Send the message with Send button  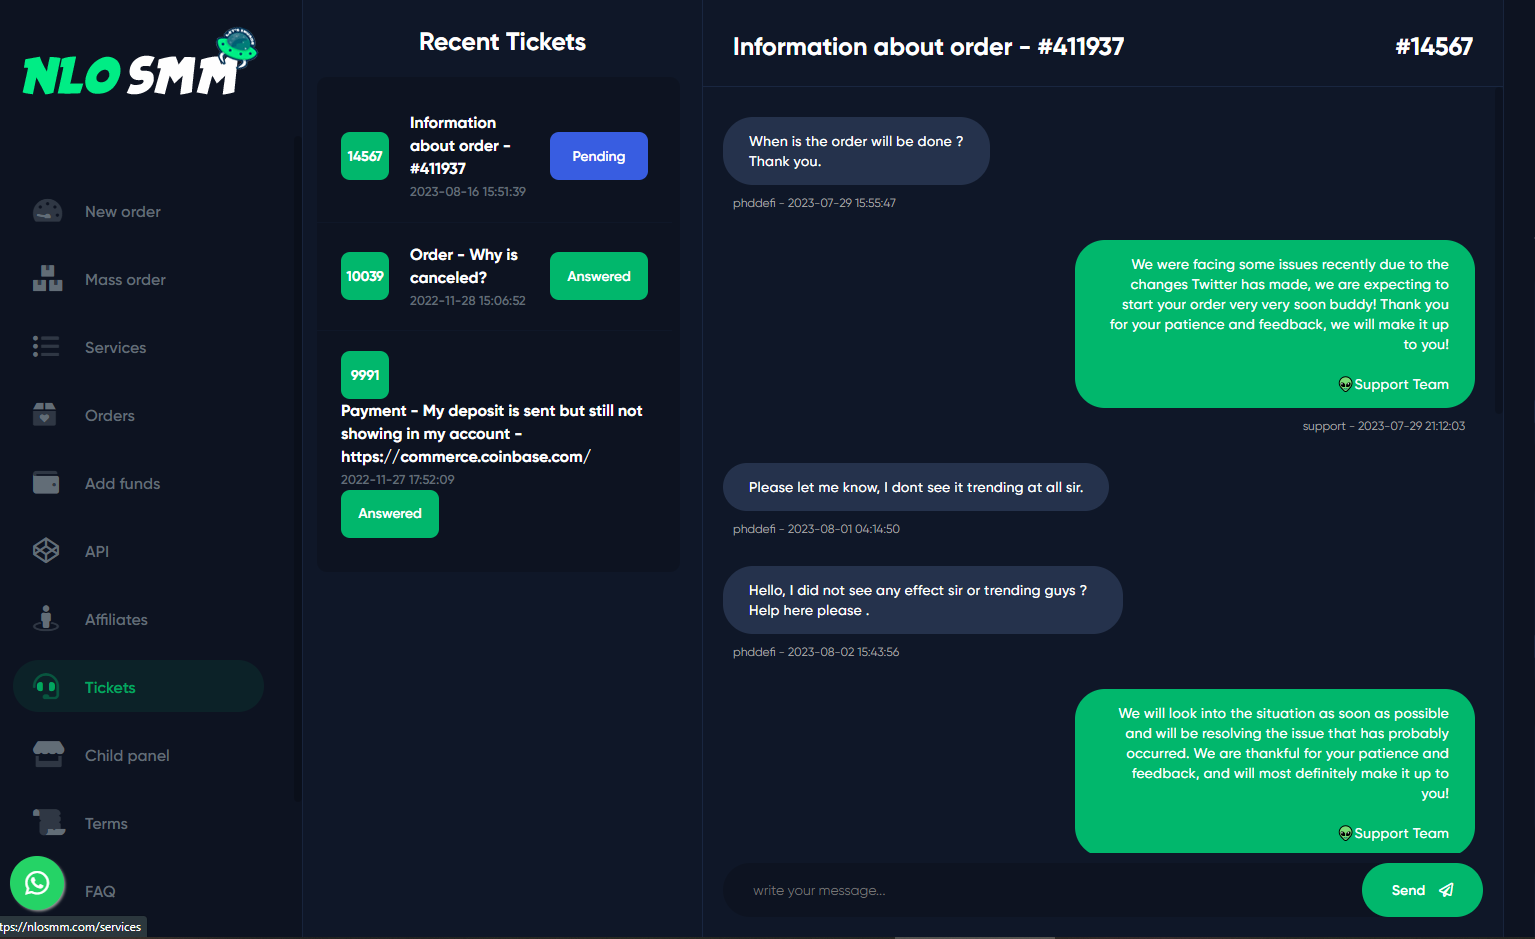(x=1421, y=890)
